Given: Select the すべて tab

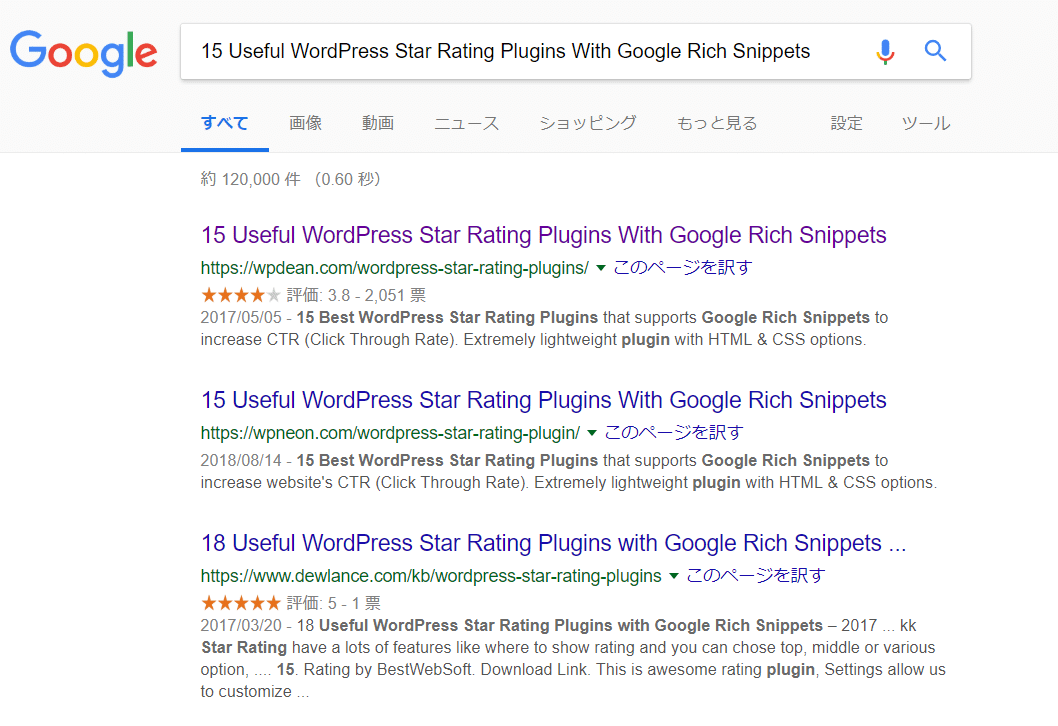Looking at the screenshot, I should pyautogui.click(x=224, y=124).
